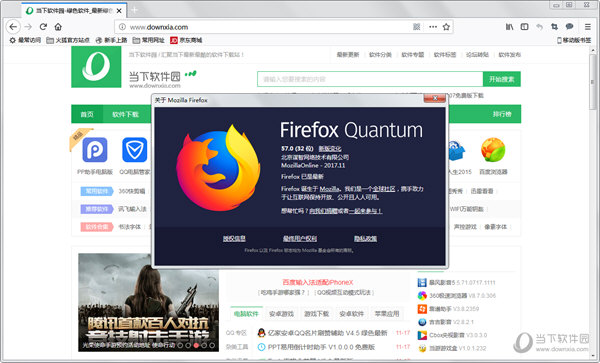Click the PP assistant app icon
600x363 pixels.
[95, 150]
